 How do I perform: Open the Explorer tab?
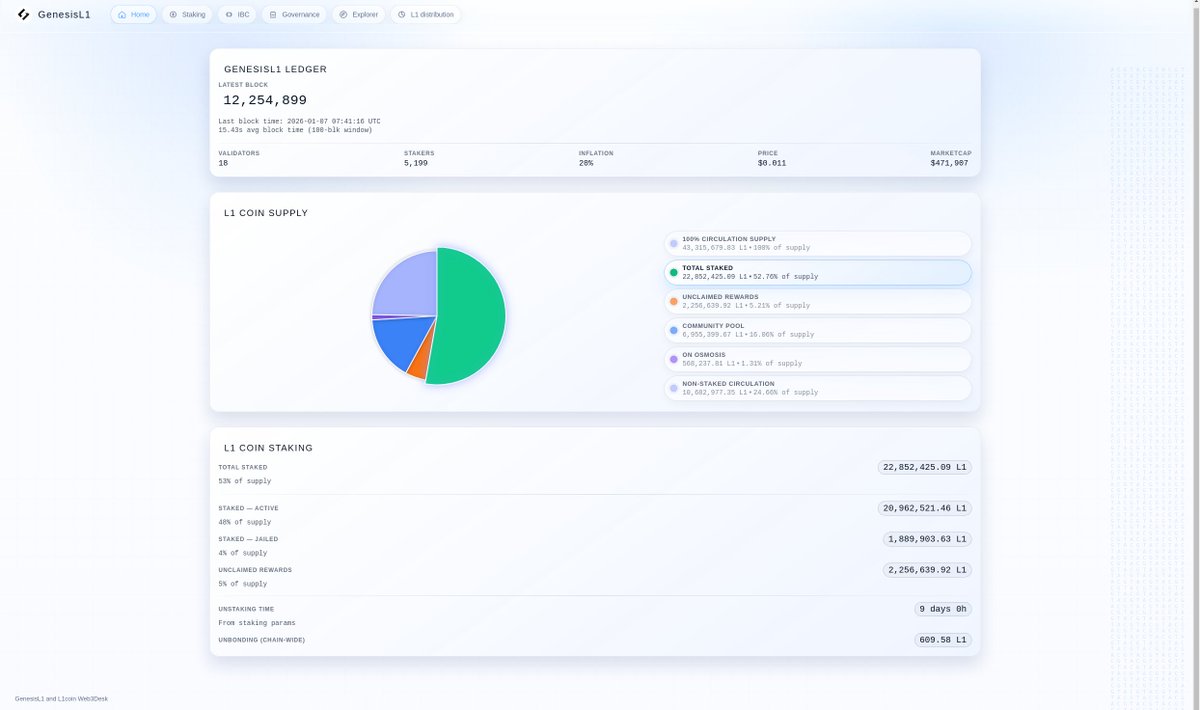point(358,15)
